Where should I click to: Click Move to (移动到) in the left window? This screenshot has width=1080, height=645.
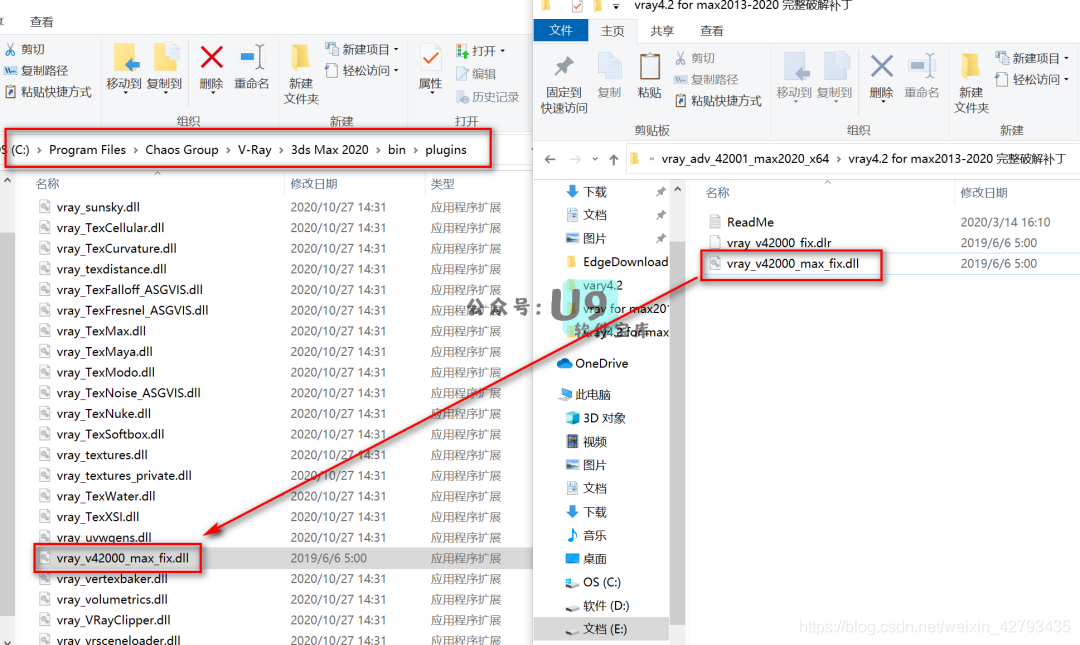124,67
